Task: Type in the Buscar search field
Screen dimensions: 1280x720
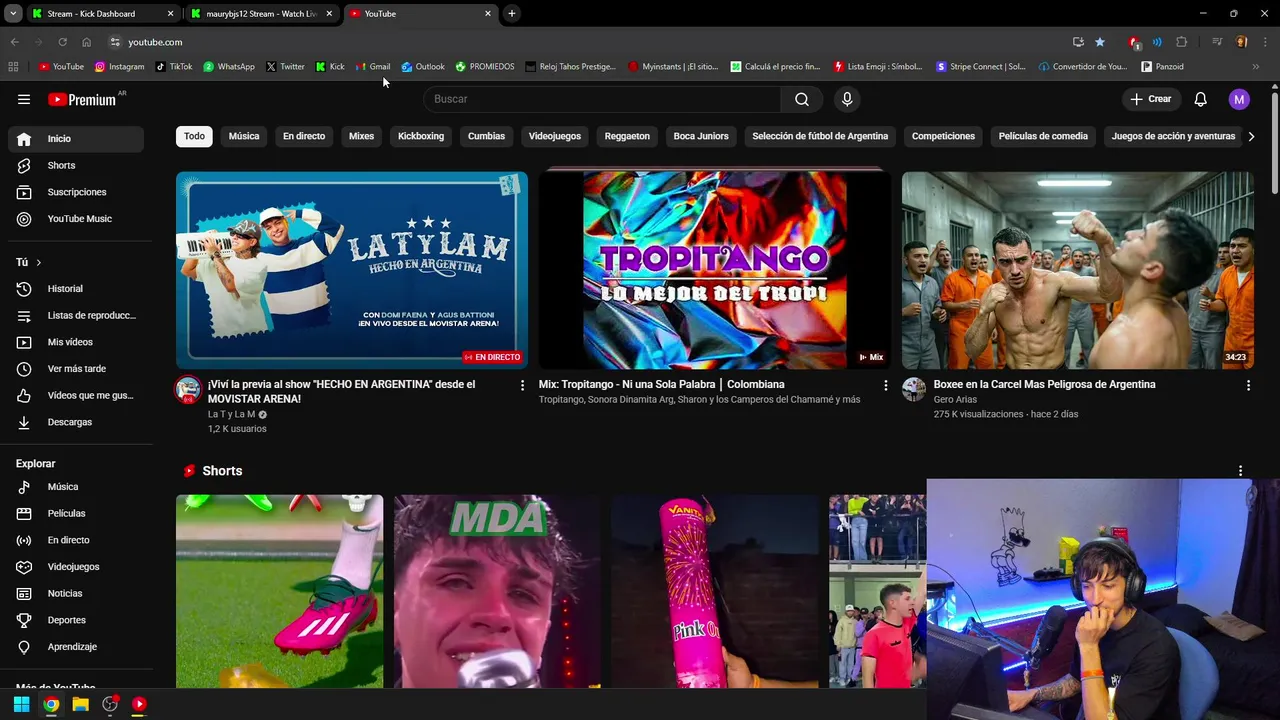Action: (x=603, y=99)
